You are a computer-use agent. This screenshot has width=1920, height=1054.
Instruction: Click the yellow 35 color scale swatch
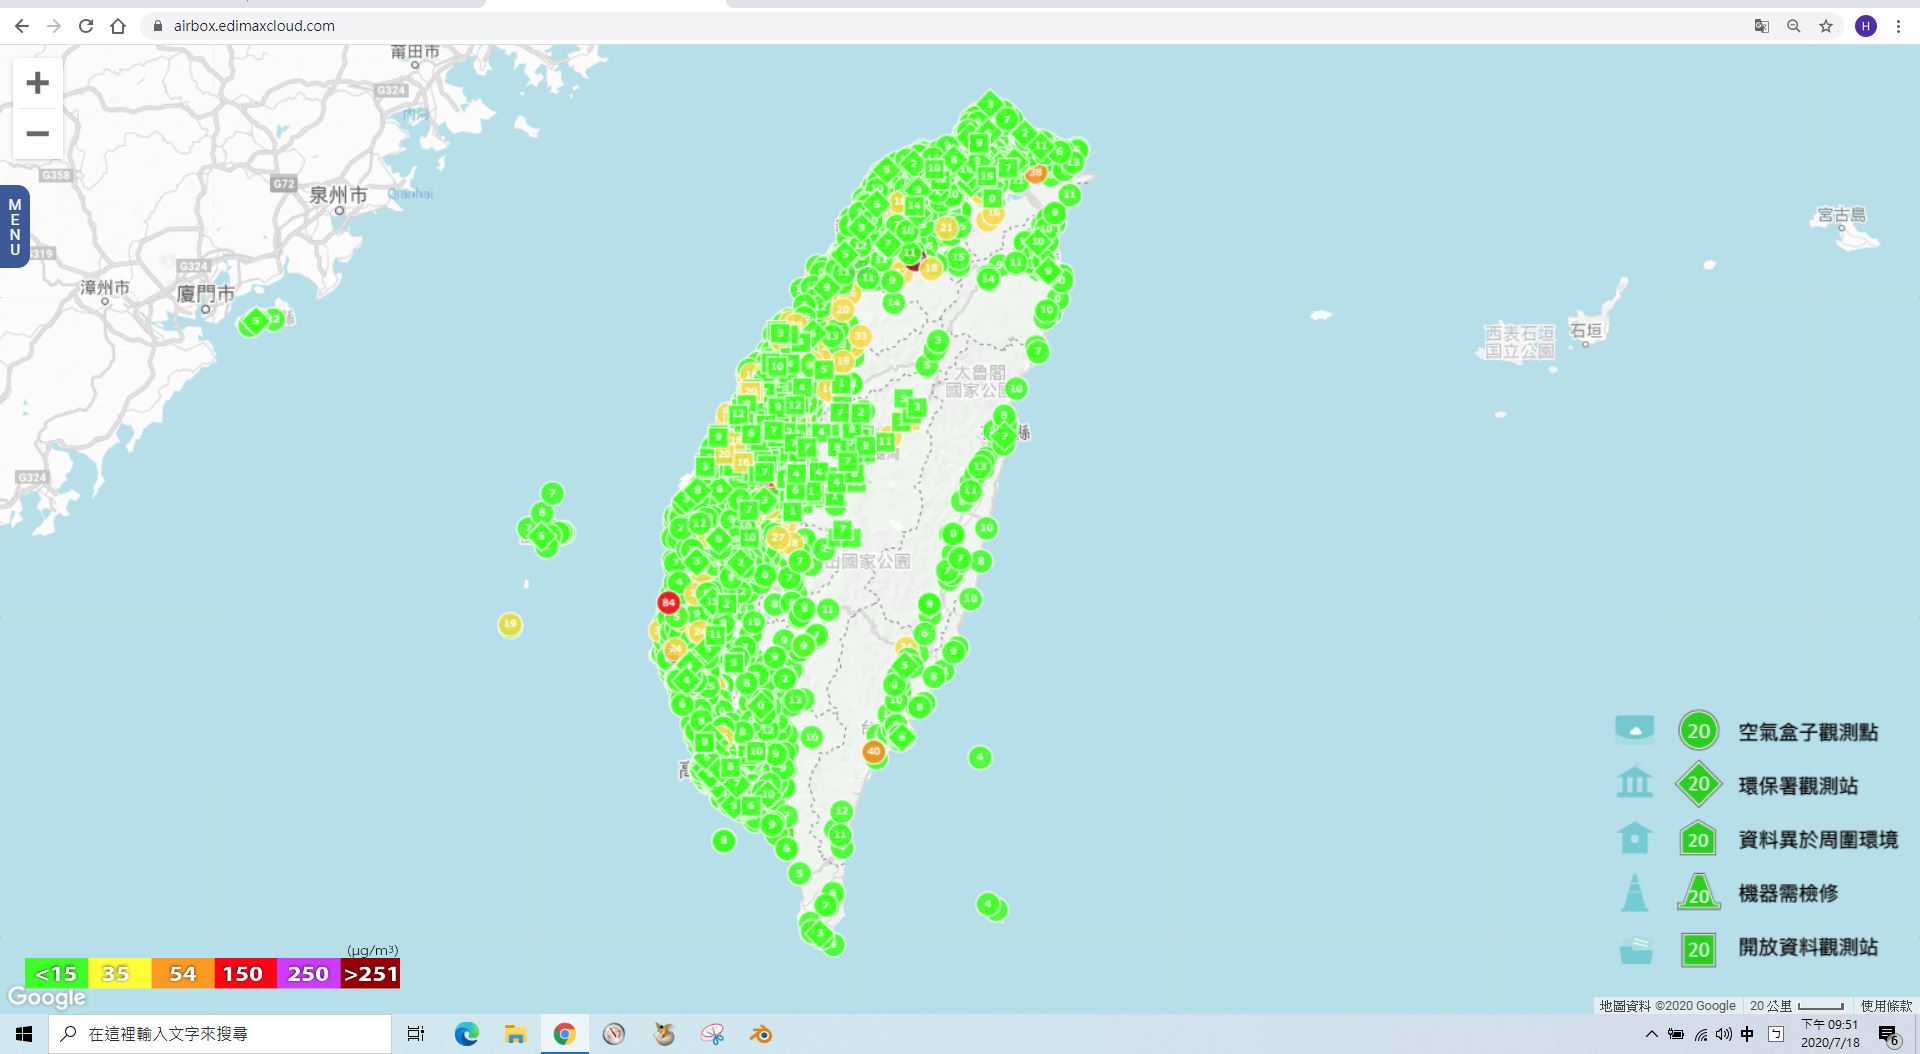pos(119,973)
